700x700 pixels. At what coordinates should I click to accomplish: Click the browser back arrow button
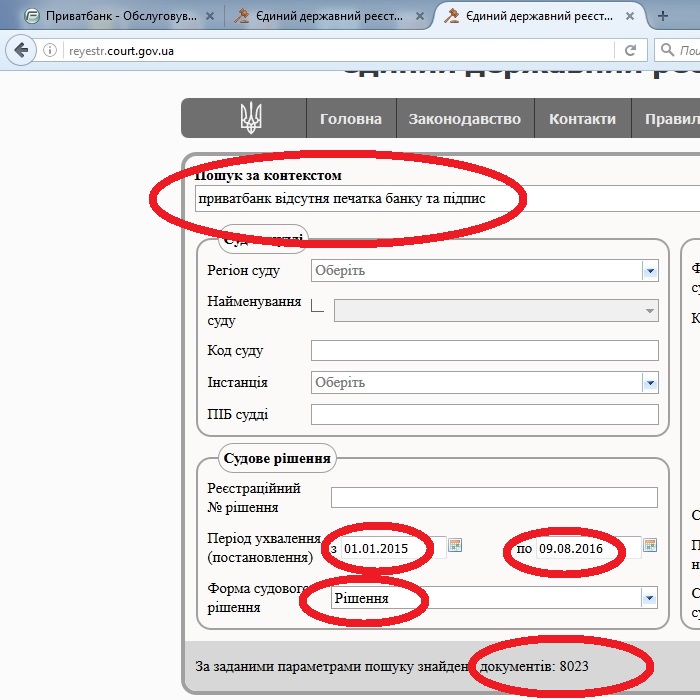[21, 50]
